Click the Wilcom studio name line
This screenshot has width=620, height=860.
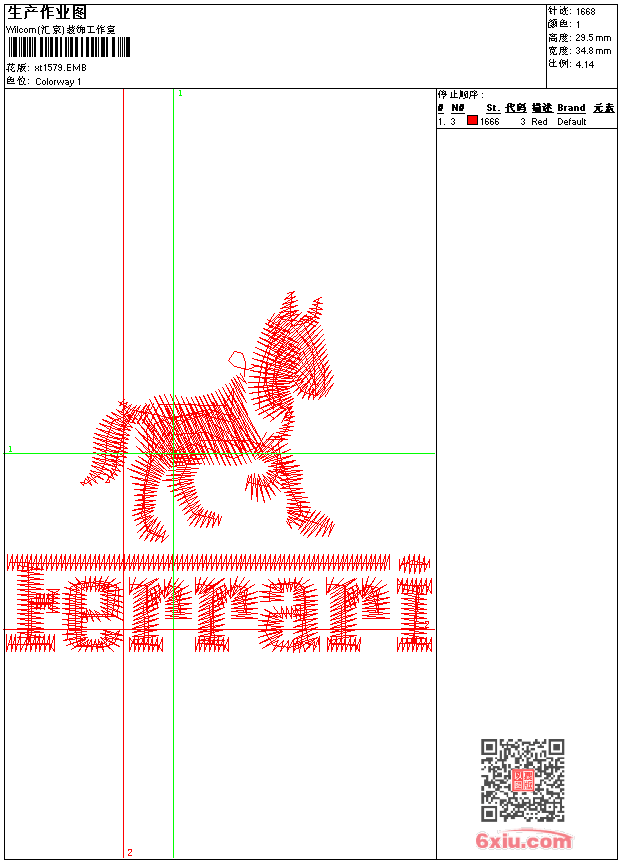[60, 30]
